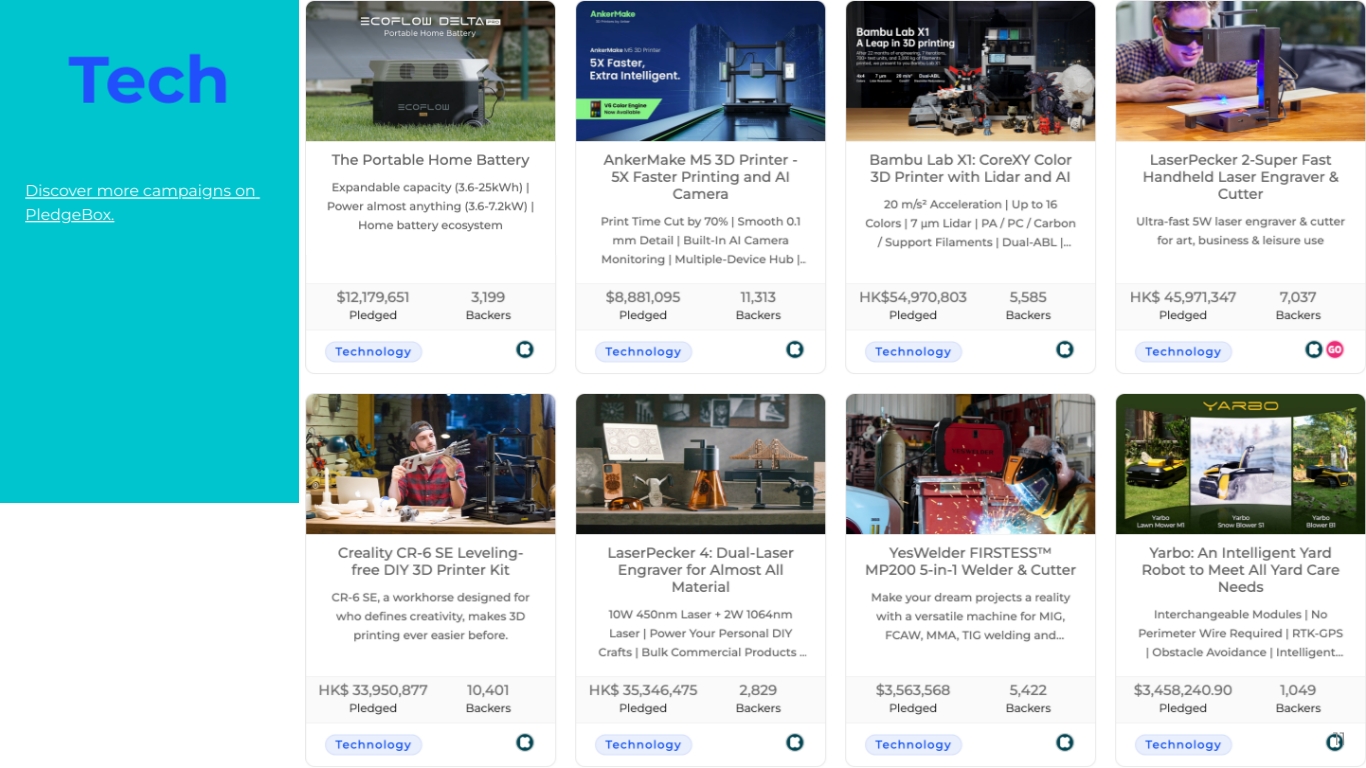Open "The Portable Home Battery" title
This screenshot has height=768, width=1366.
pyautogui.click(x=431, y=160)
